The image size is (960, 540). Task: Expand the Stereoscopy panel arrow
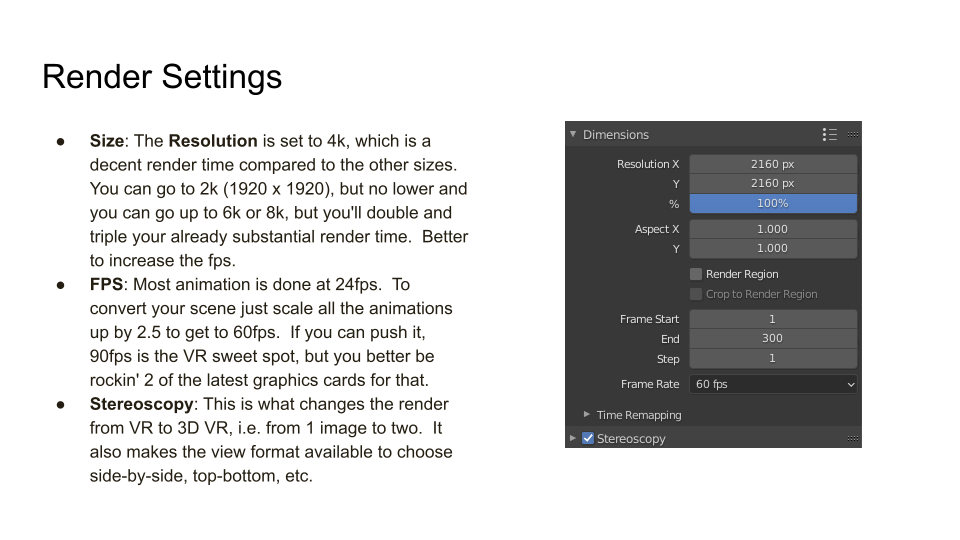[x=573, y=438]
